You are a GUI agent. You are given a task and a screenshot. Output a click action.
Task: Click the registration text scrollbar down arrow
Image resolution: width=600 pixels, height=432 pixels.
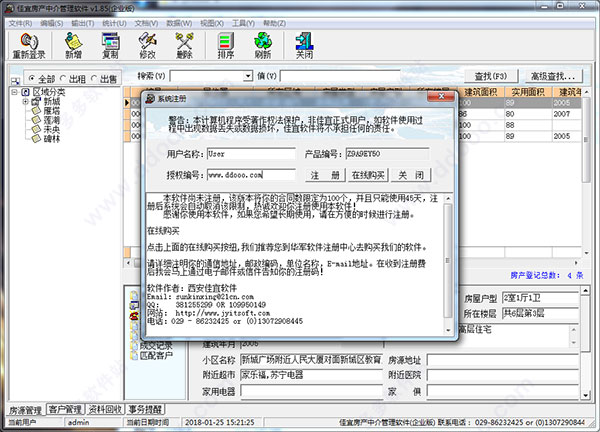click(x=448, y=331)
